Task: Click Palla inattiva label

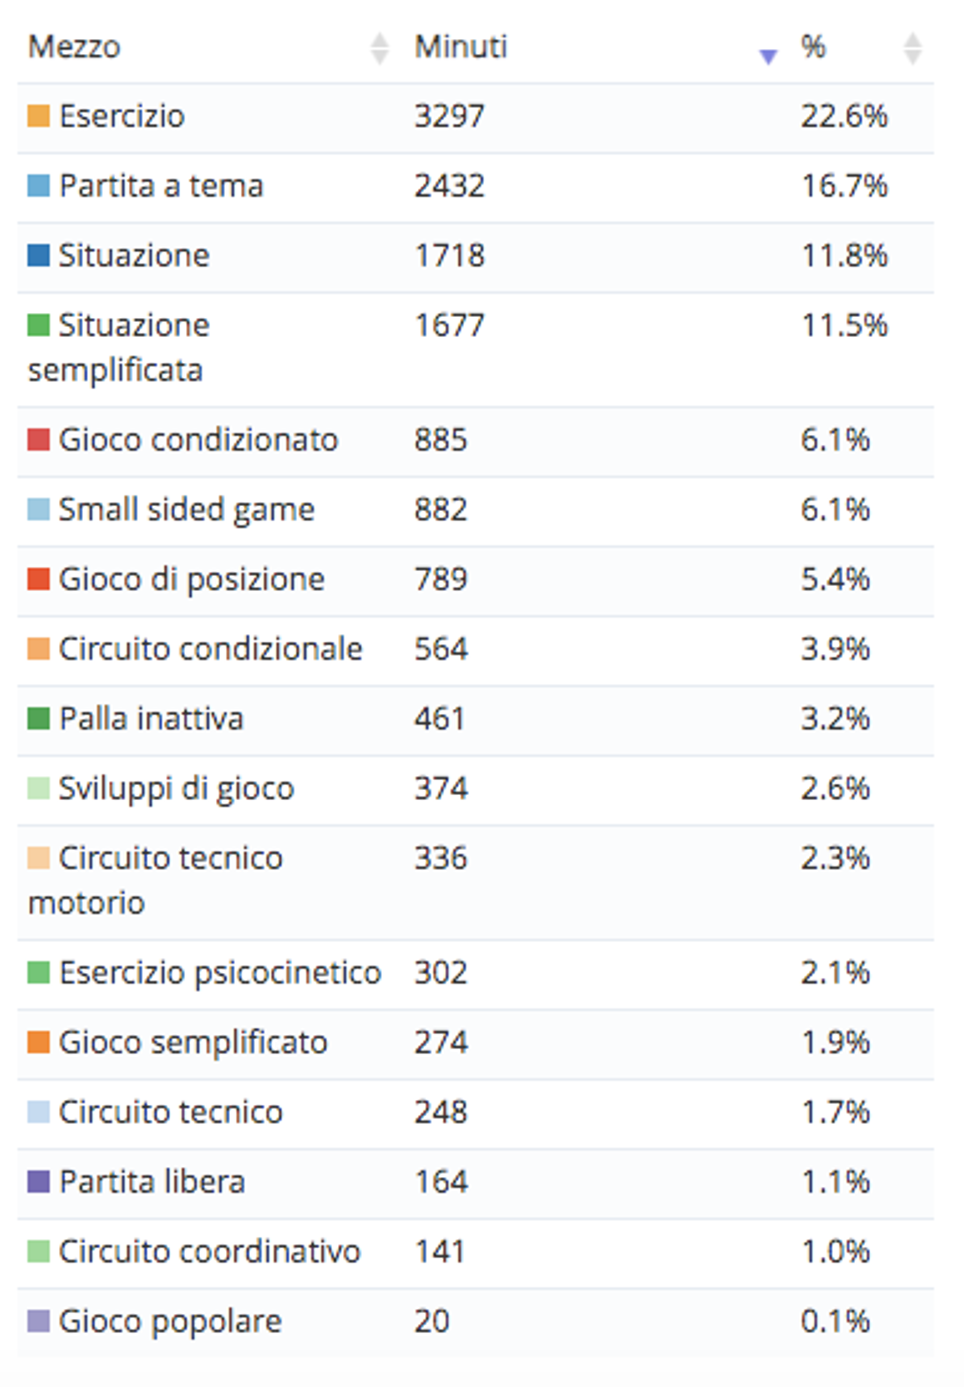Action: tap(151, 719)
